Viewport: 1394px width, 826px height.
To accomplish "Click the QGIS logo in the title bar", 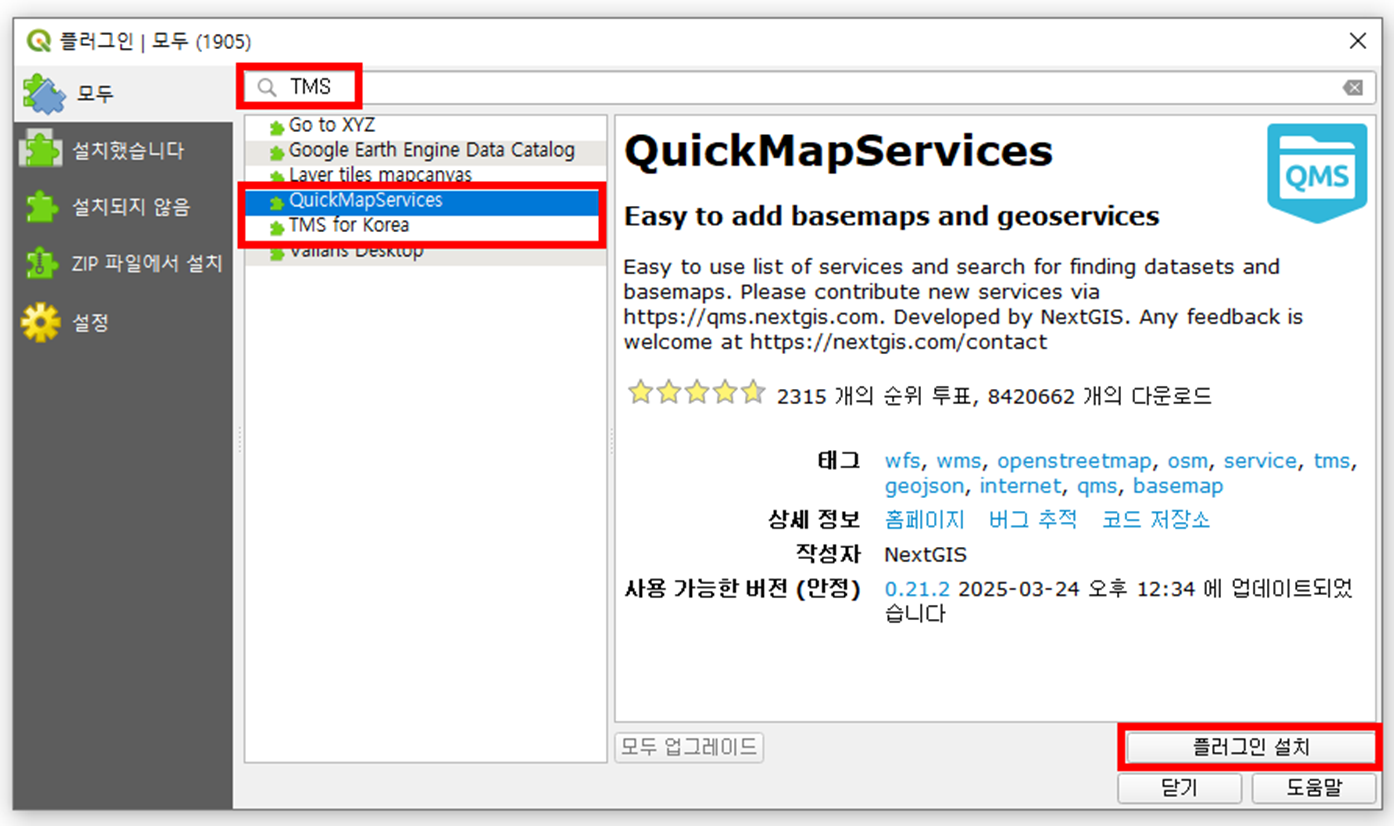I will pyautogui.click(x=39, y=41).
